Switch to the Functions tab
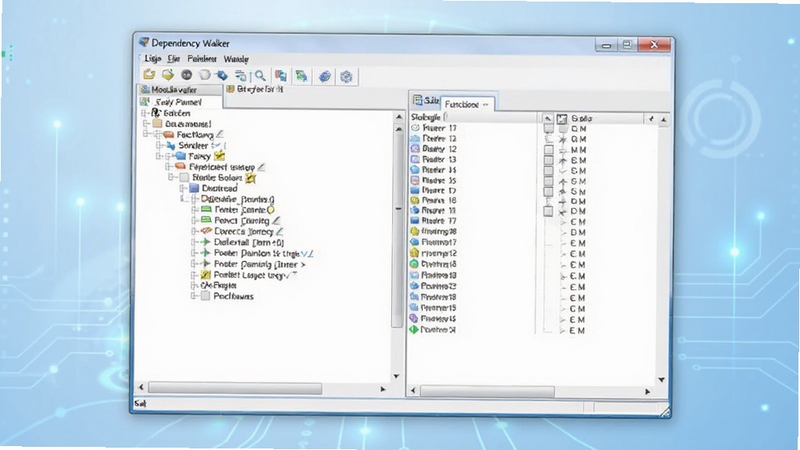The image size is (800, 450). click(467, 104)
